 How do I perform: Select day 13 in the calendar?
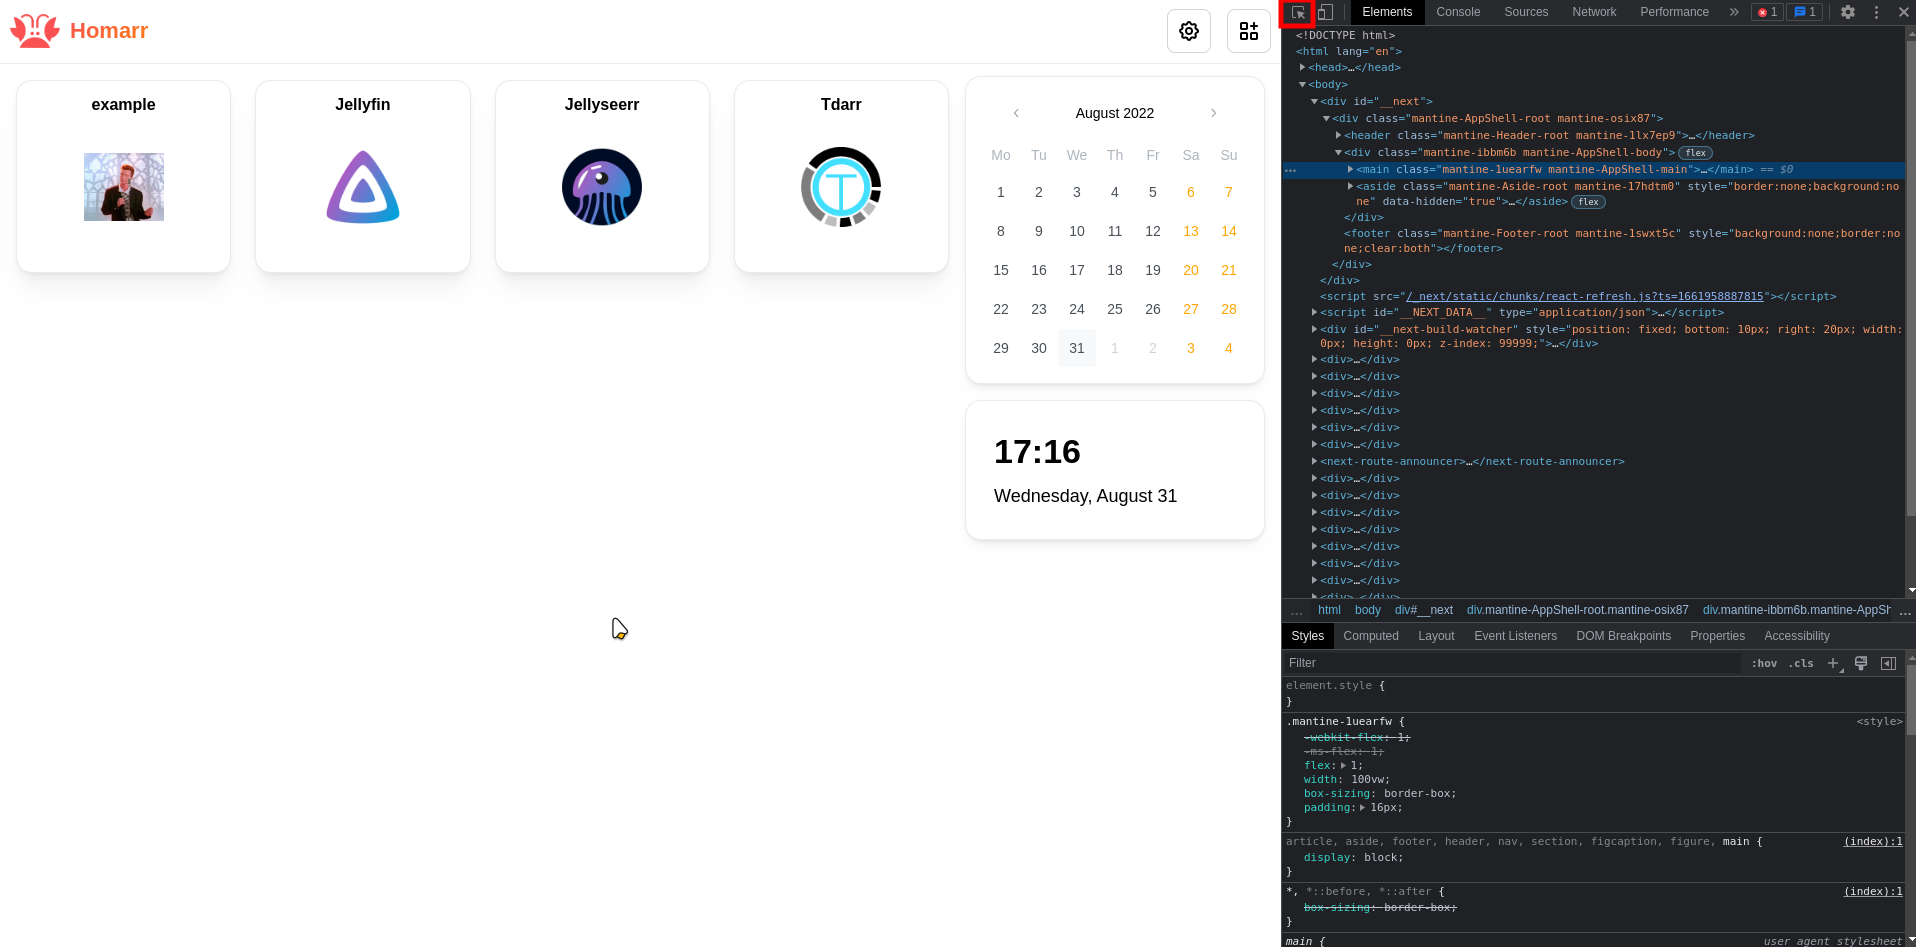[x=1191, y=231]
